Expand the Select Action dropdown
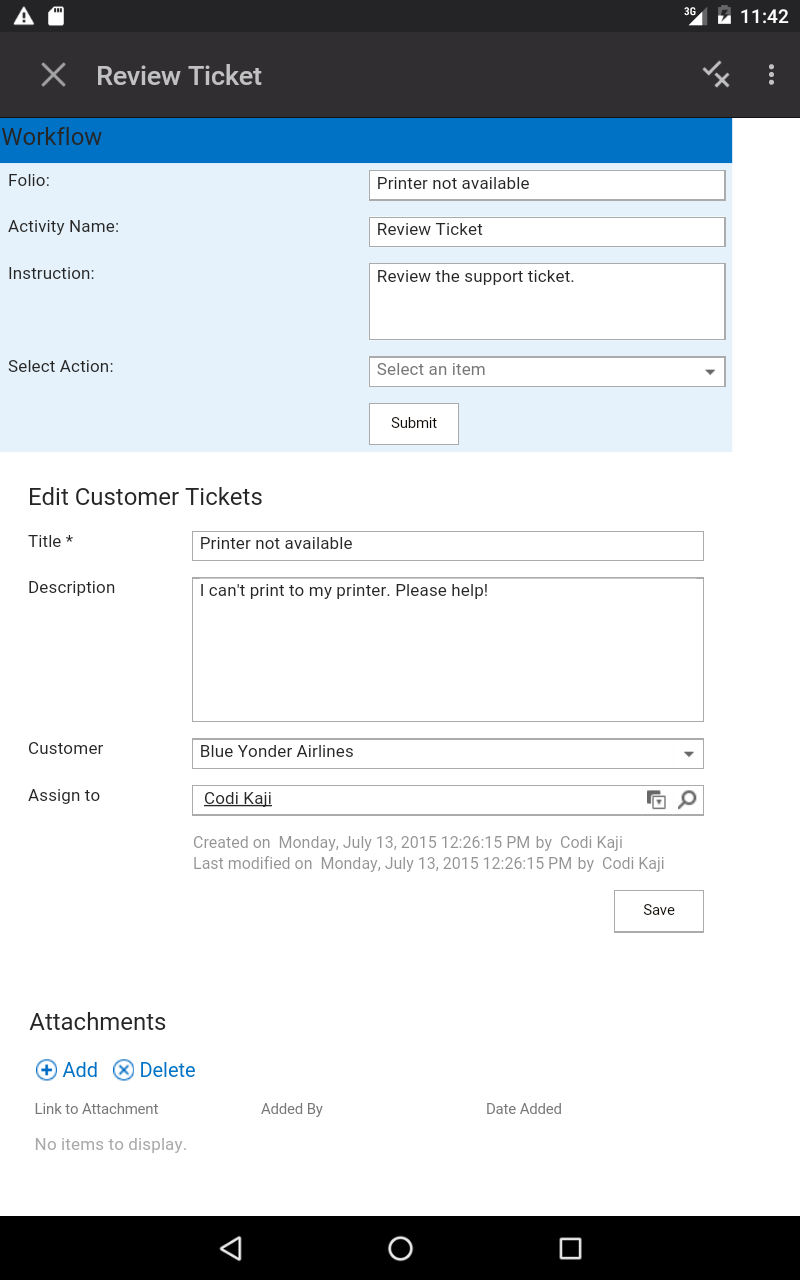Screen dimensions: 800x1280 (547, 371)
